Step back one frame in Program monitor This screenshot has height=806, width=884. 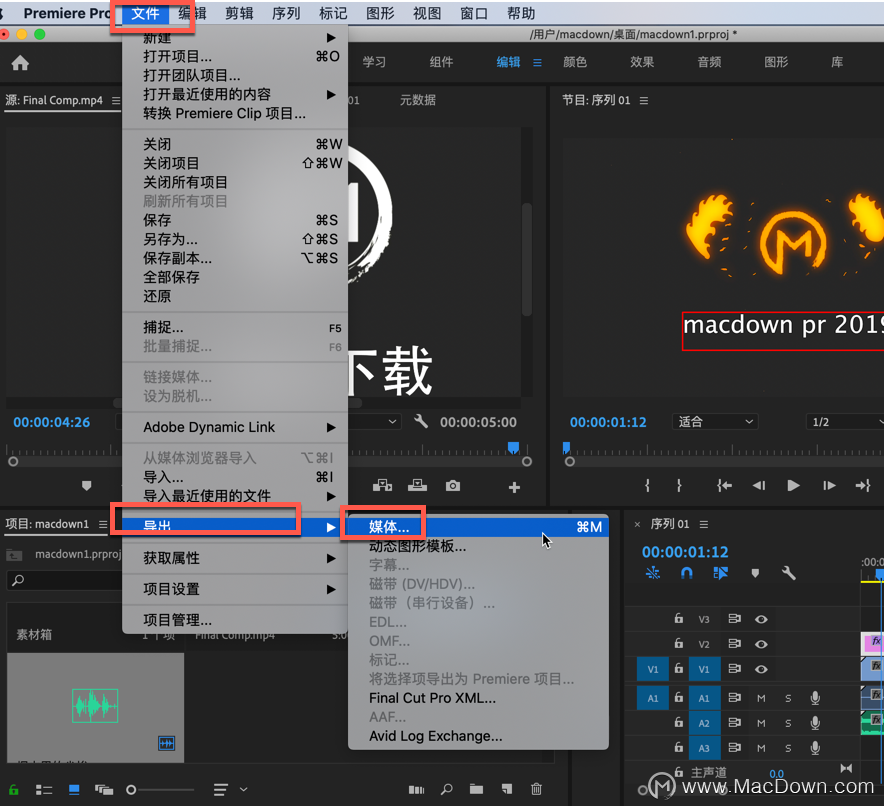(759, 485)
